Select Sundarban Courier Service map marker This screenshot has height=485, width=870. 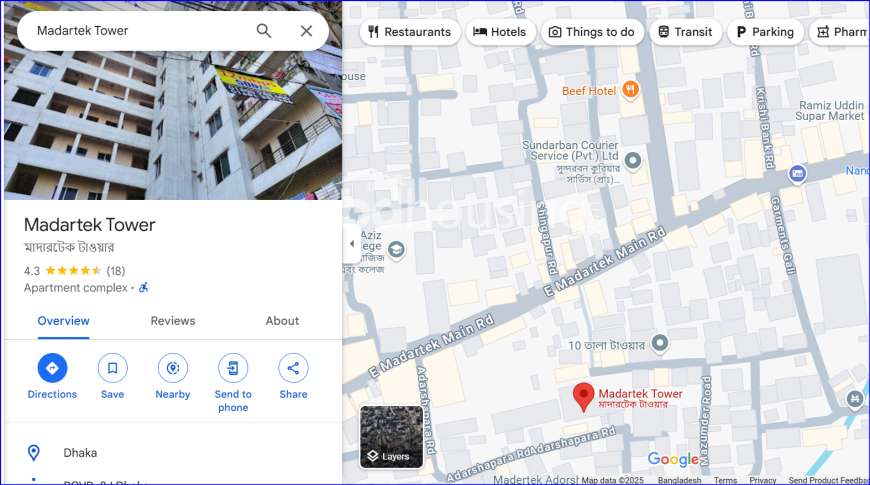(633, 161)
